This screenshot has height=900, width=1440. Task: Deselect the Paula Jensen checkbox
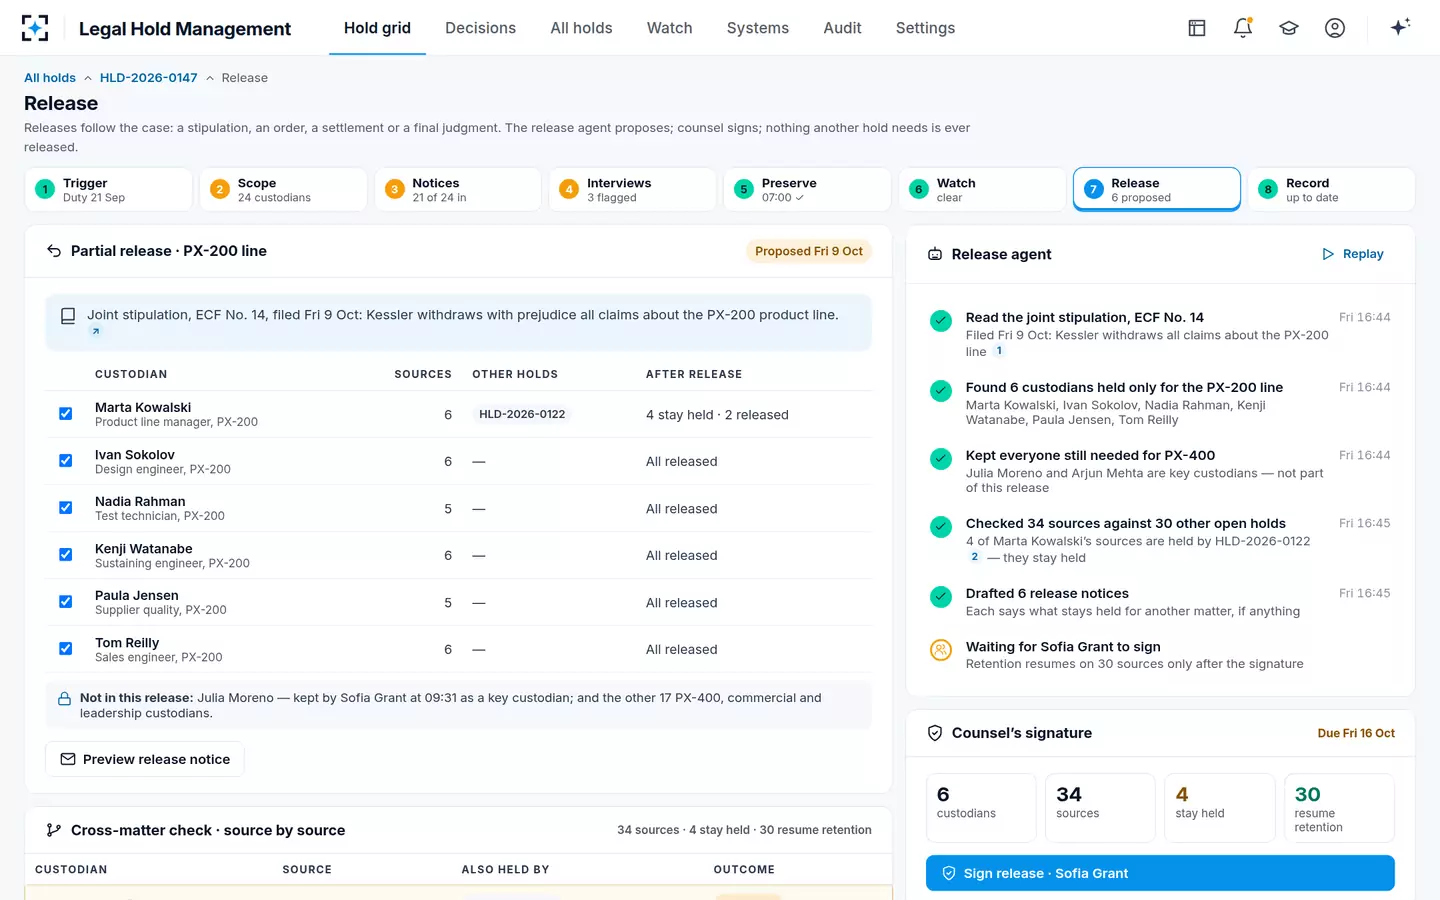(x=66, y=602)
